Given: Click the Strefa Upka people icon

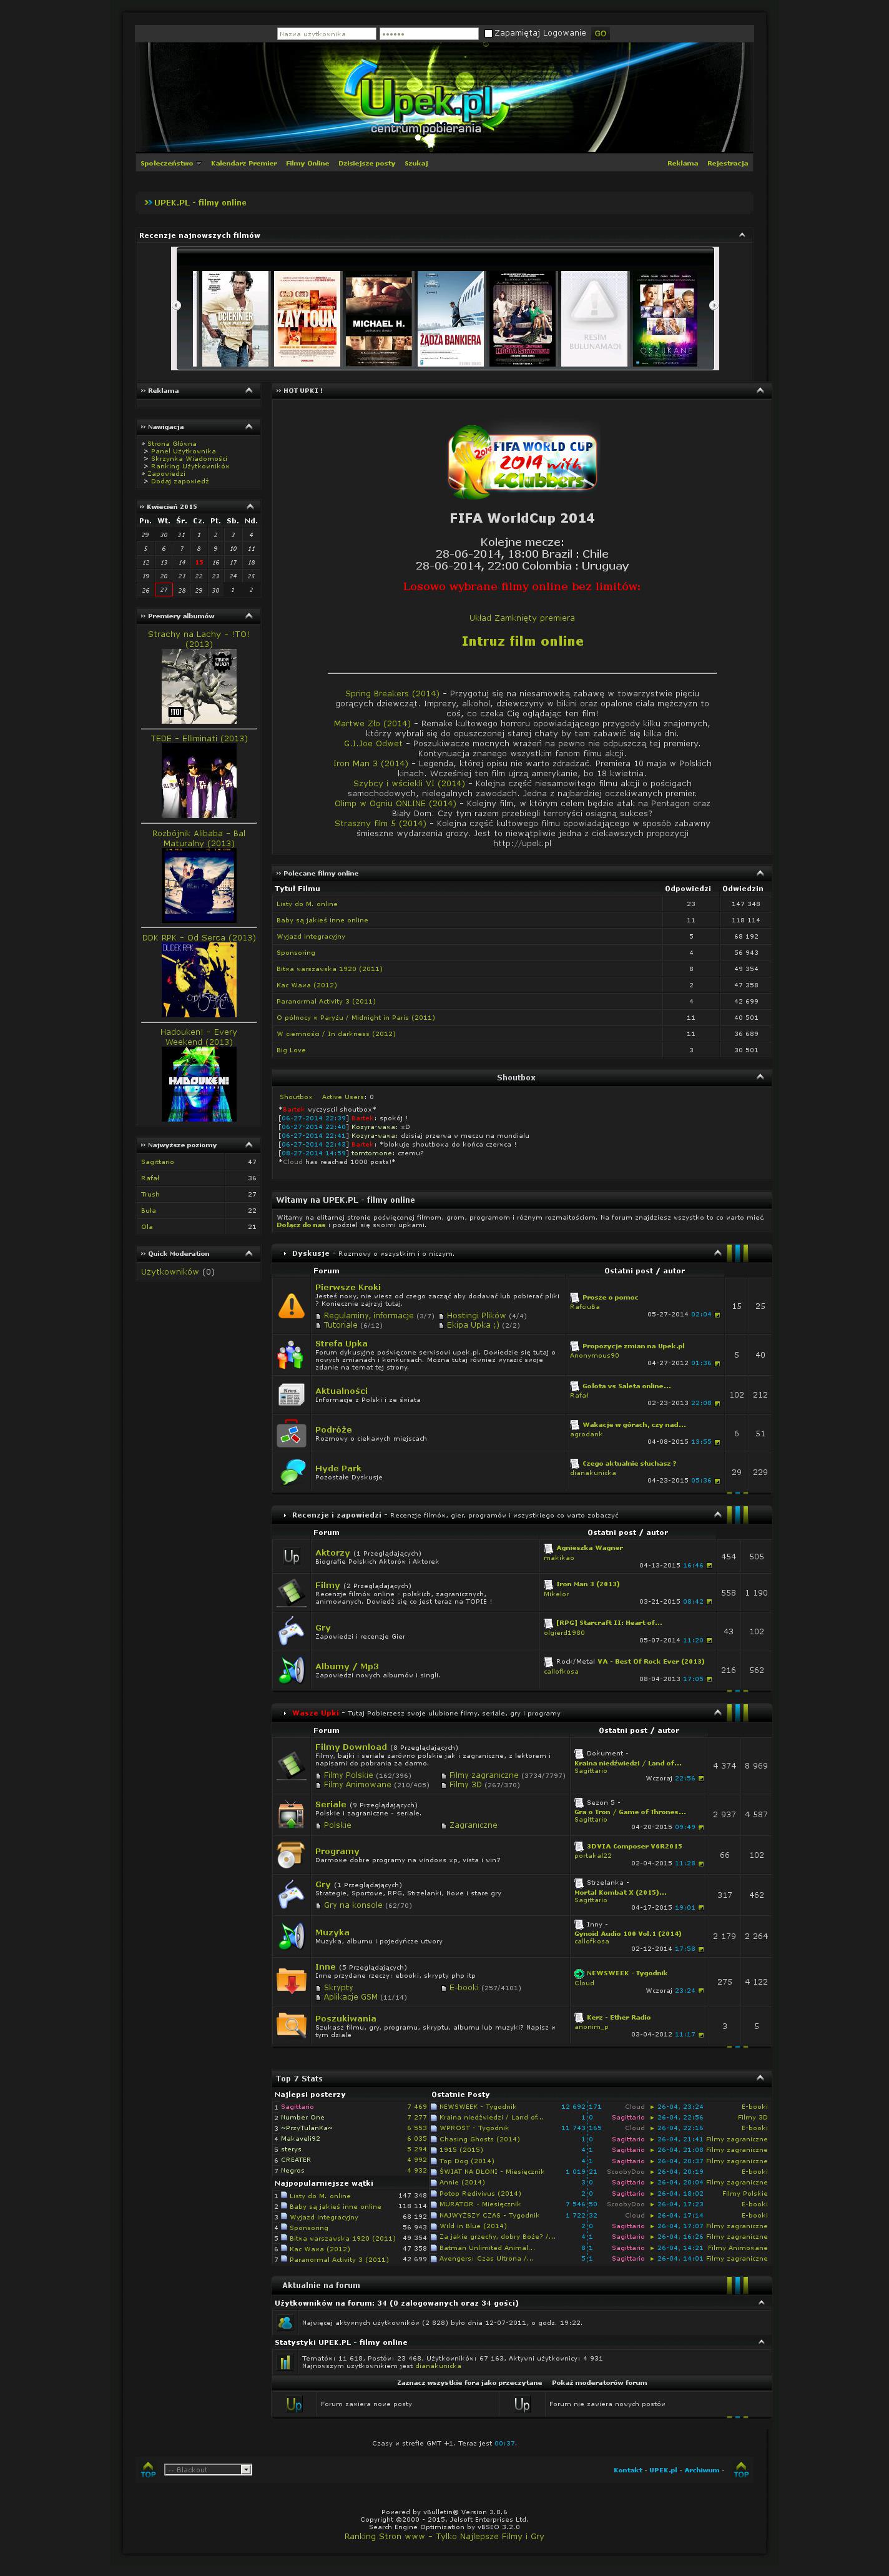Looking at the screenshot, I should pyautogui.click(x=291, y=1355).
